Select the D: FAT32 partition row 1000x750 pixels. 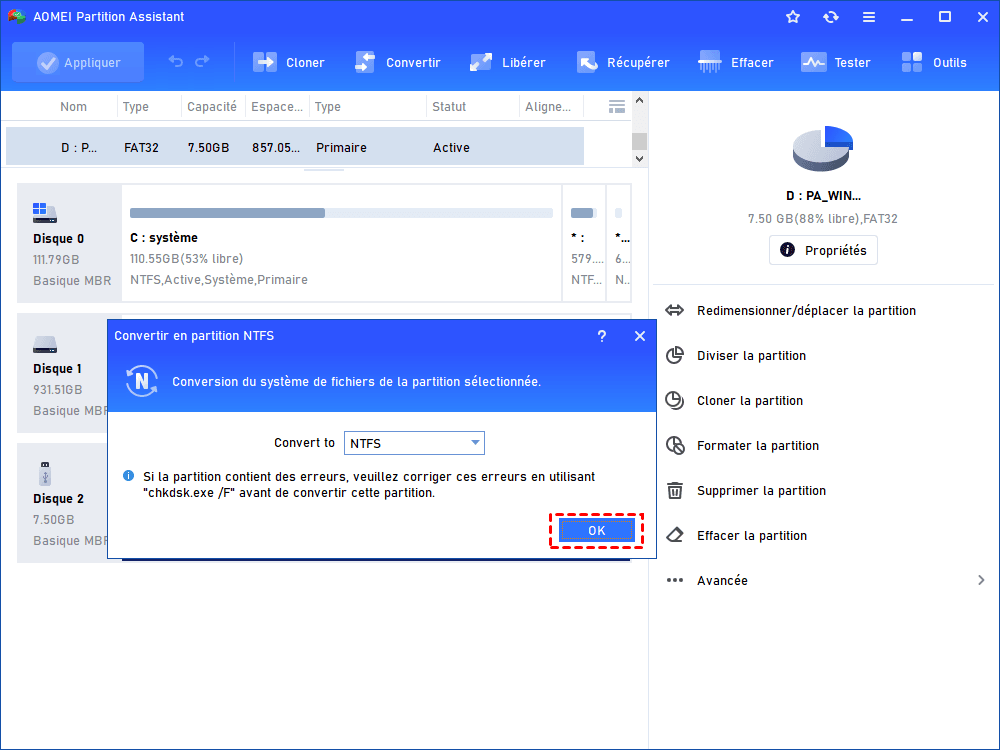coord(295,147)
